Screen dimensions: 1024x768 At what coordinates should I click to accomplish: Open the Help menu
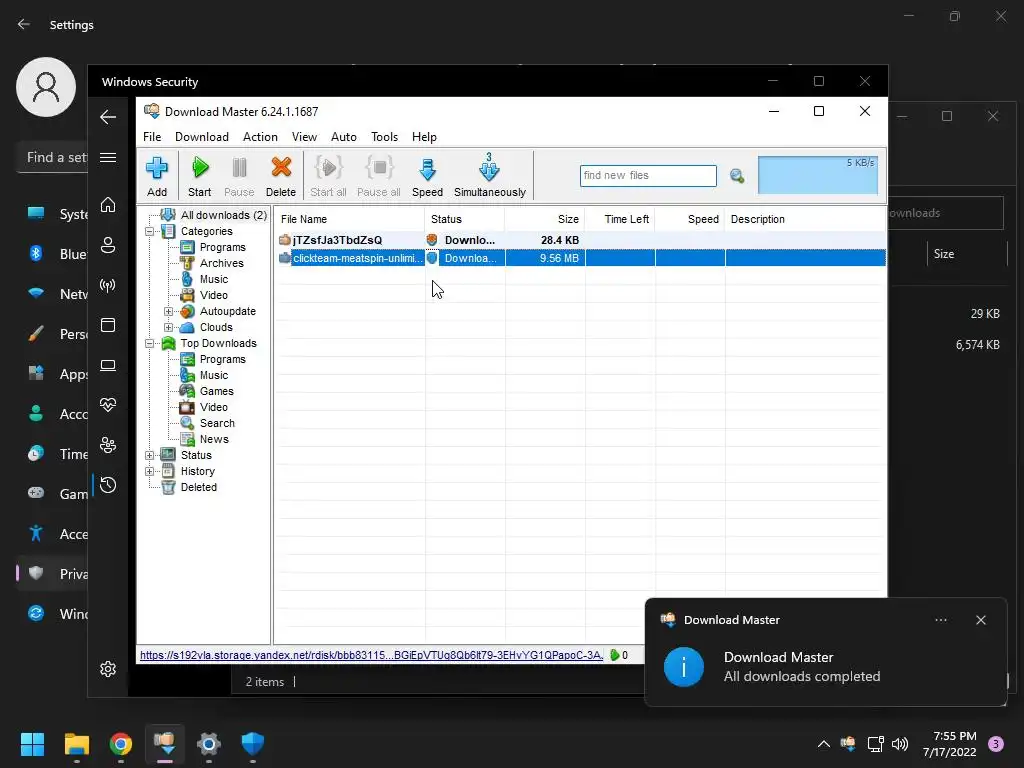point(424,136)
